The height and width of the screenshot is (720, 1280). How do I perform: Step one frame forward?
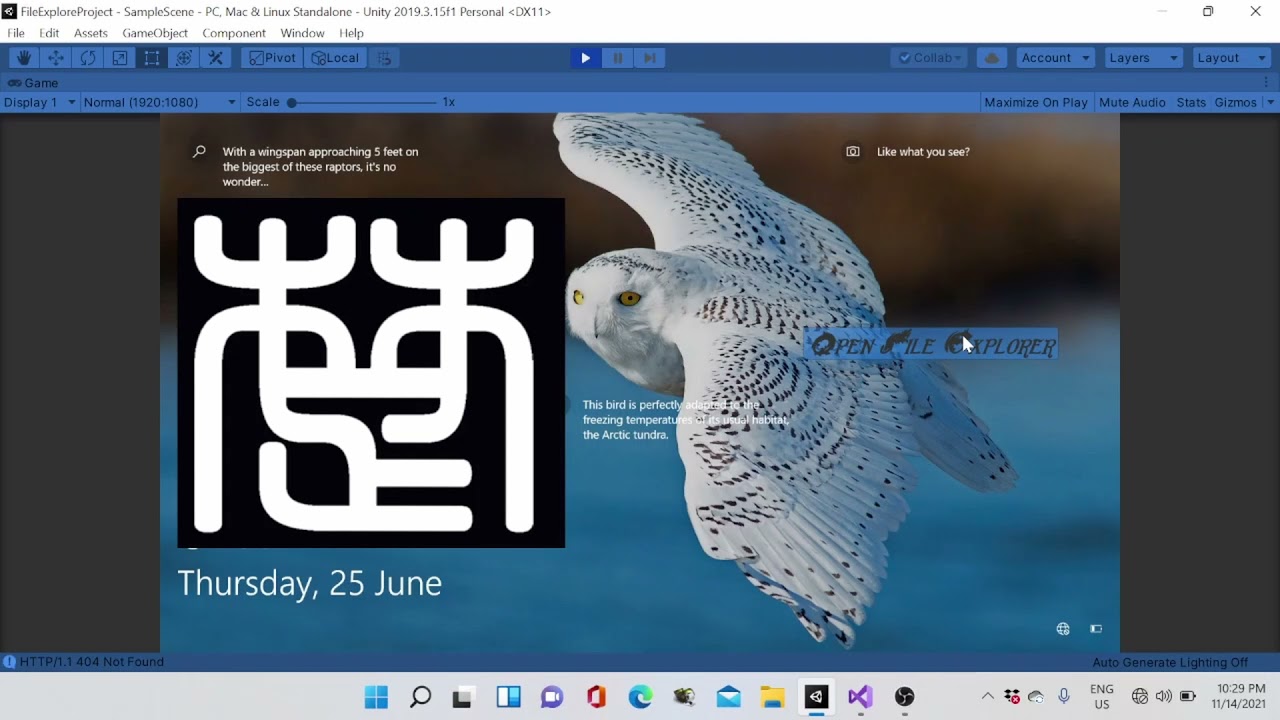click(650, 58)
